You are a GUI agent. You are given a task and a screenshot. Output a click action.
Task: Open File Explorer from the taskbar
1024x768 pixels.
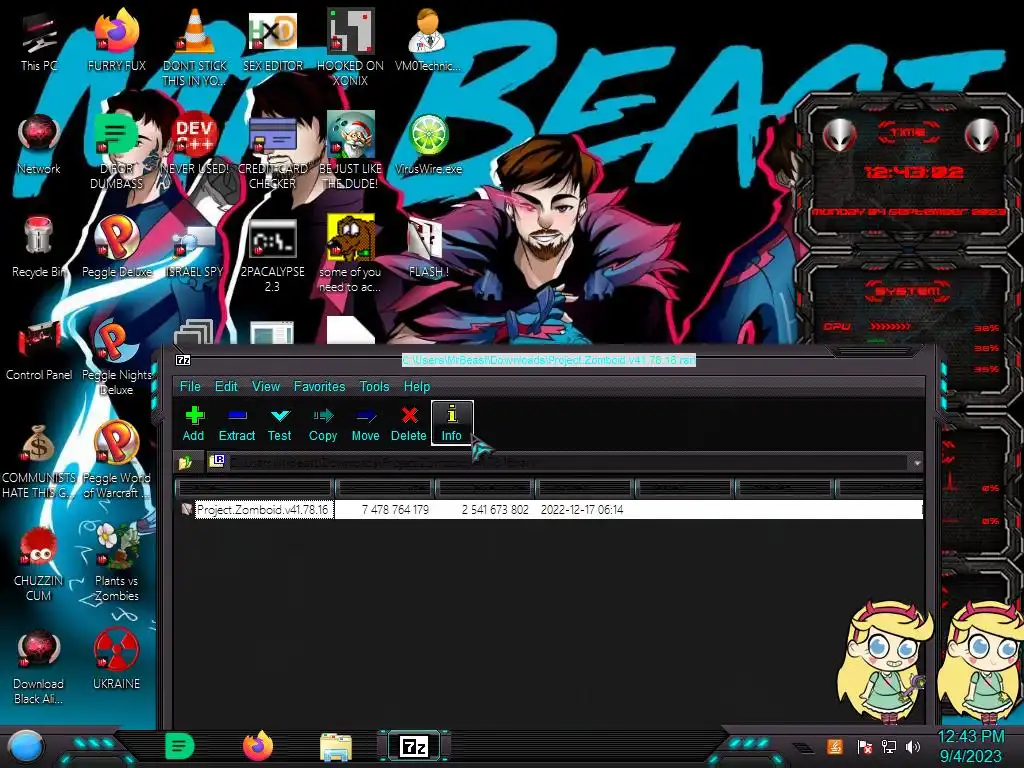click(x=336, y=746)
